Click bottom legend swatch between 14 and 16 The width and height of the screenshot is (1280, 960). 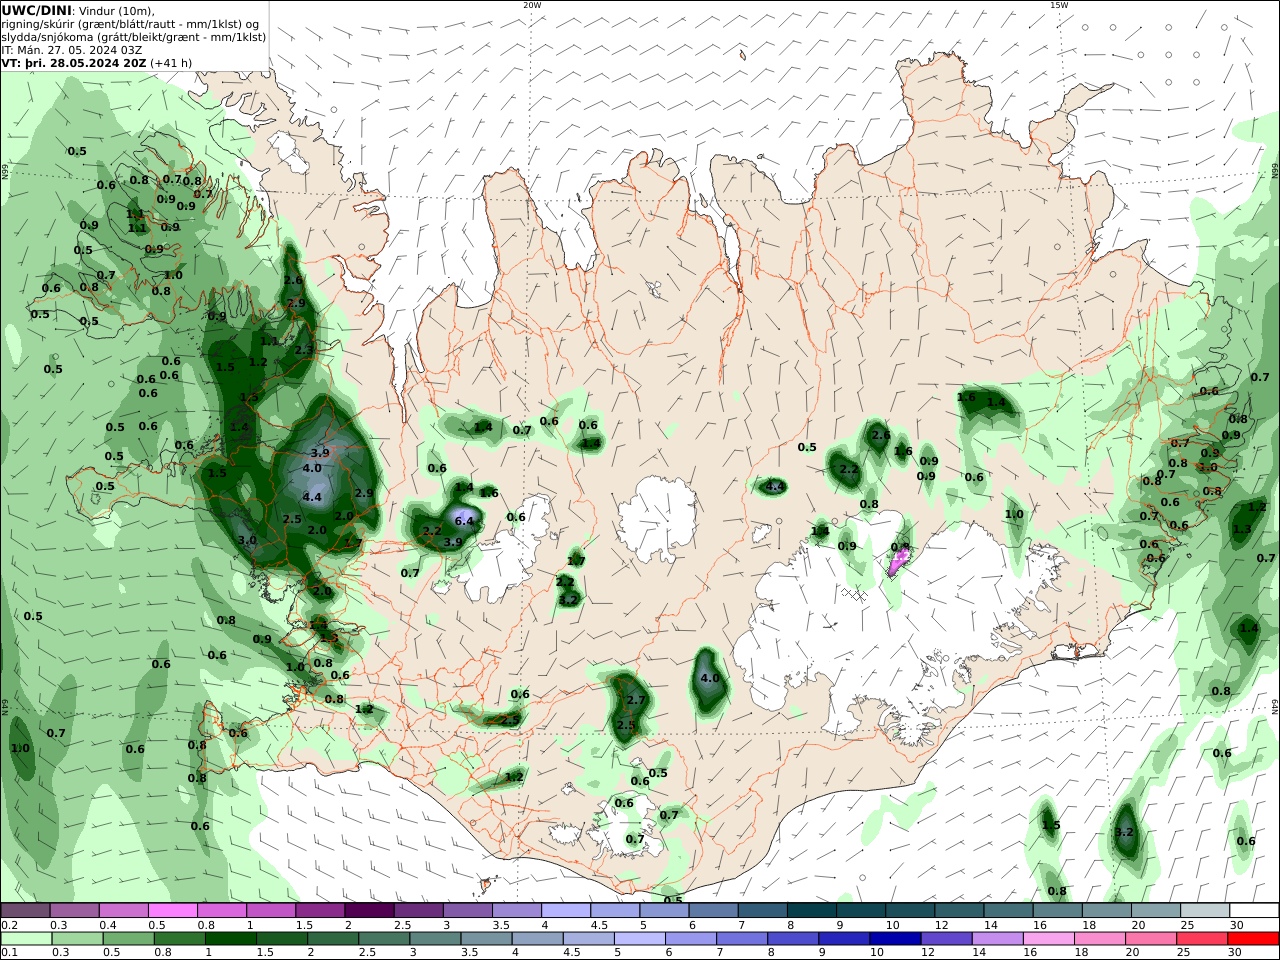click(997, 938)
